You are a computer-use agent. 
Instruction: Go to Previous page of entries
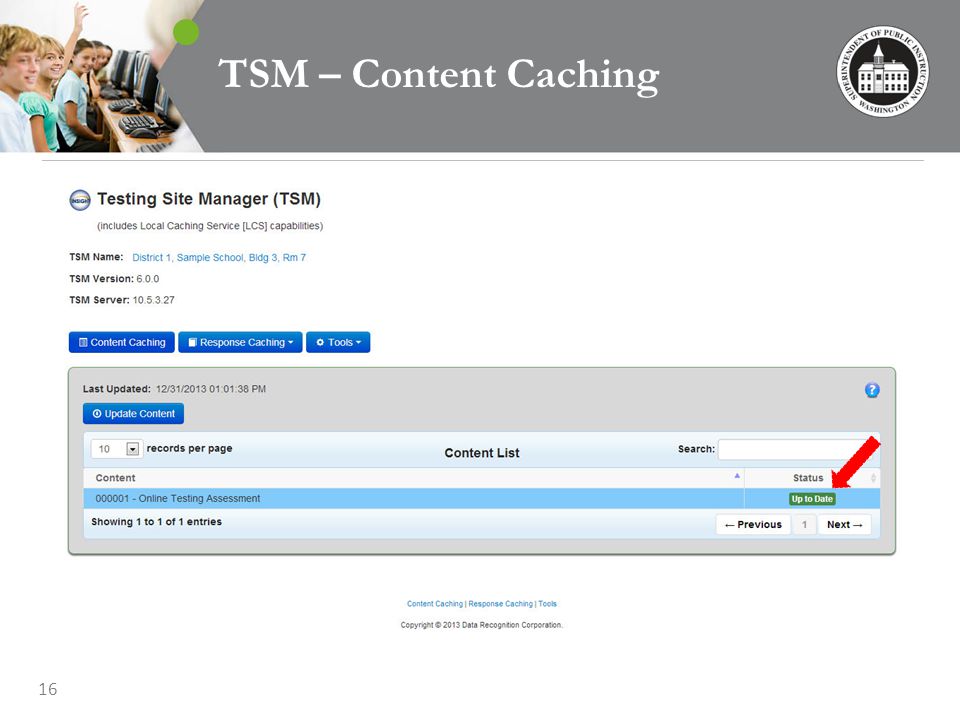point(753,525)
